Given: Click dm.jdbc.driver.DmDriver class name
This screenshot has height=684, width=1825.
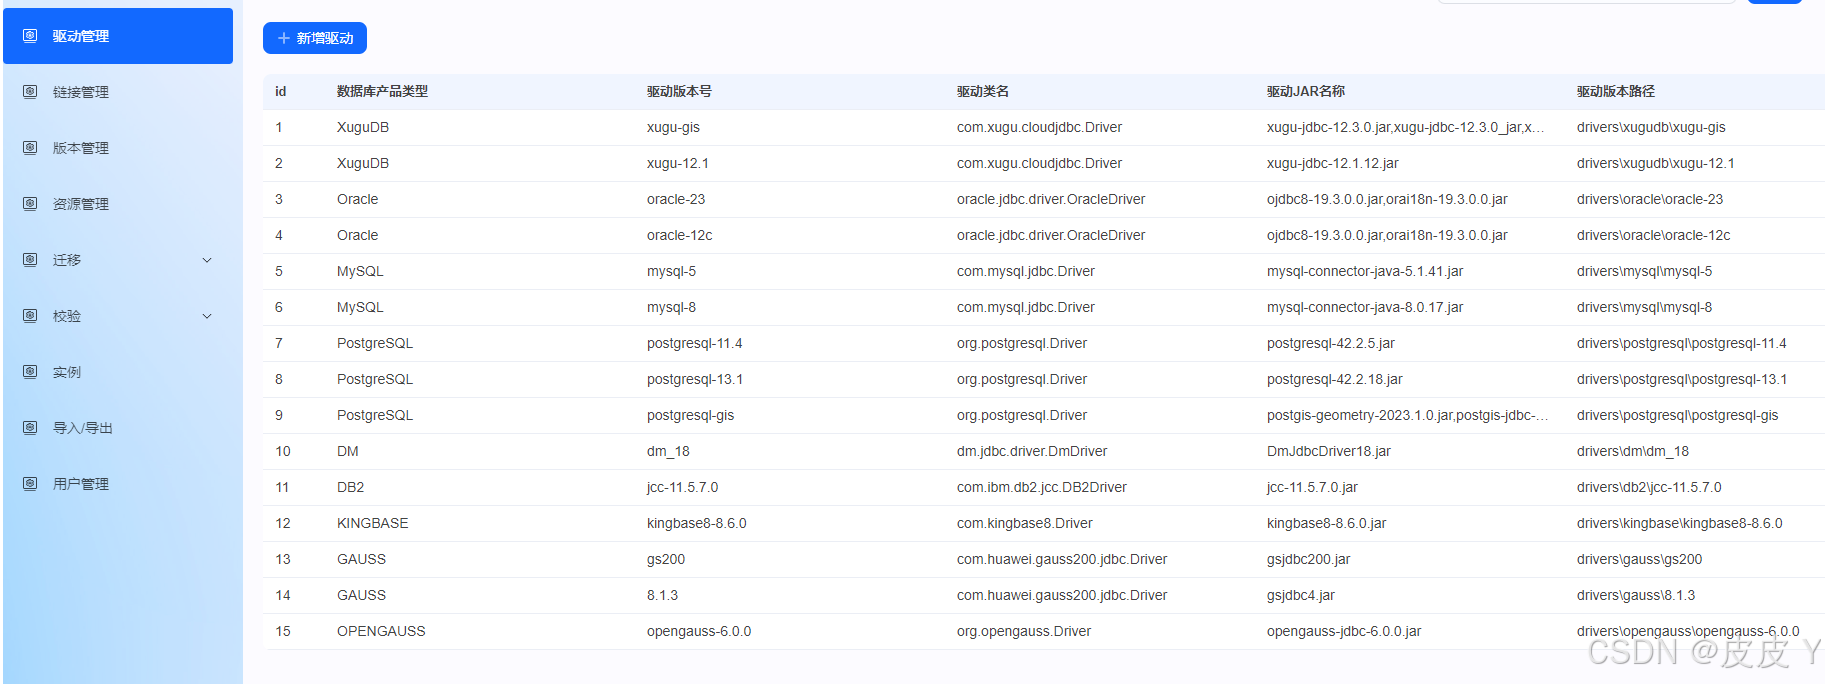Looking at the screenshot, I should coord(1032,451).
